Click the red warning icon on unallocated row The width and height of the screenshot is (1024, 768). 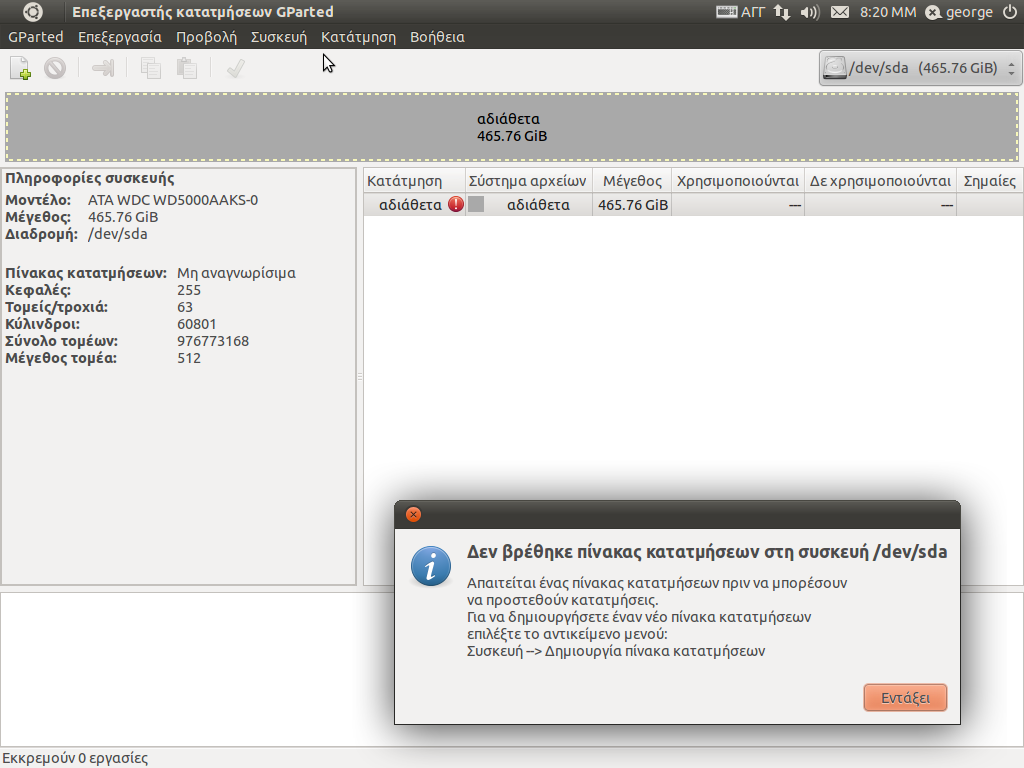456,204
